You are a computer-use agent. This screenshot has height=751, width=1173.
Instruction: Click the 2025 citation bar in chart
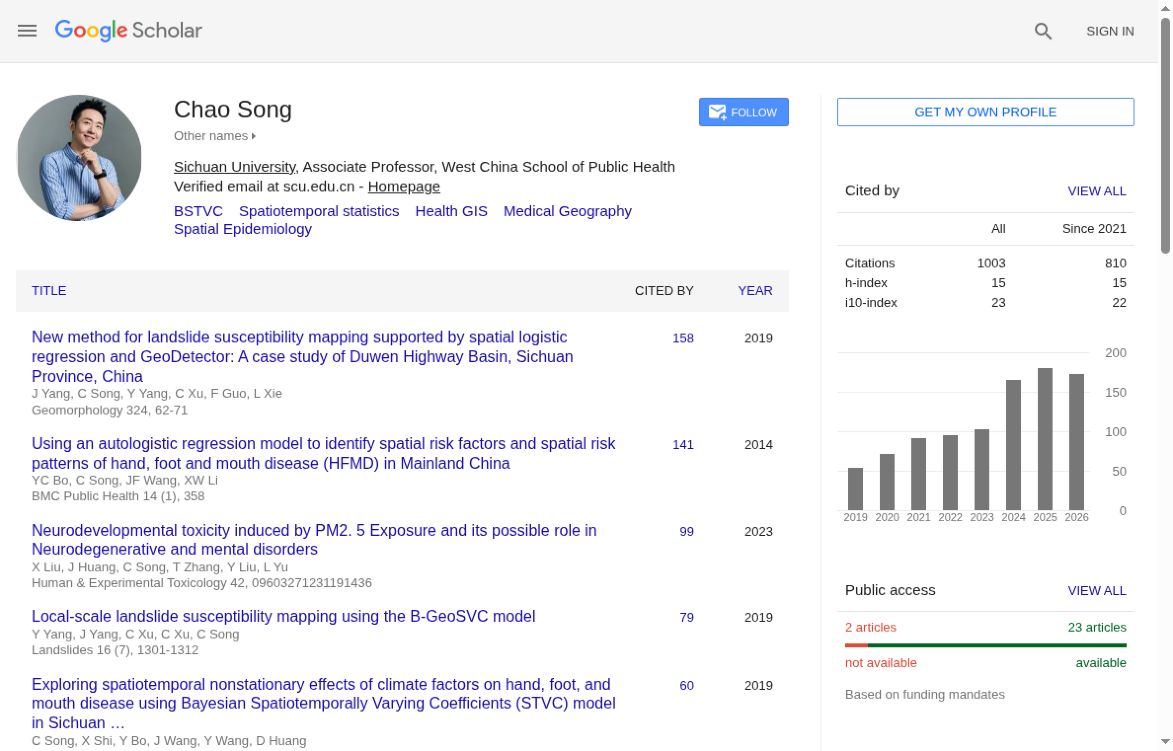(x=1045, y=439)
